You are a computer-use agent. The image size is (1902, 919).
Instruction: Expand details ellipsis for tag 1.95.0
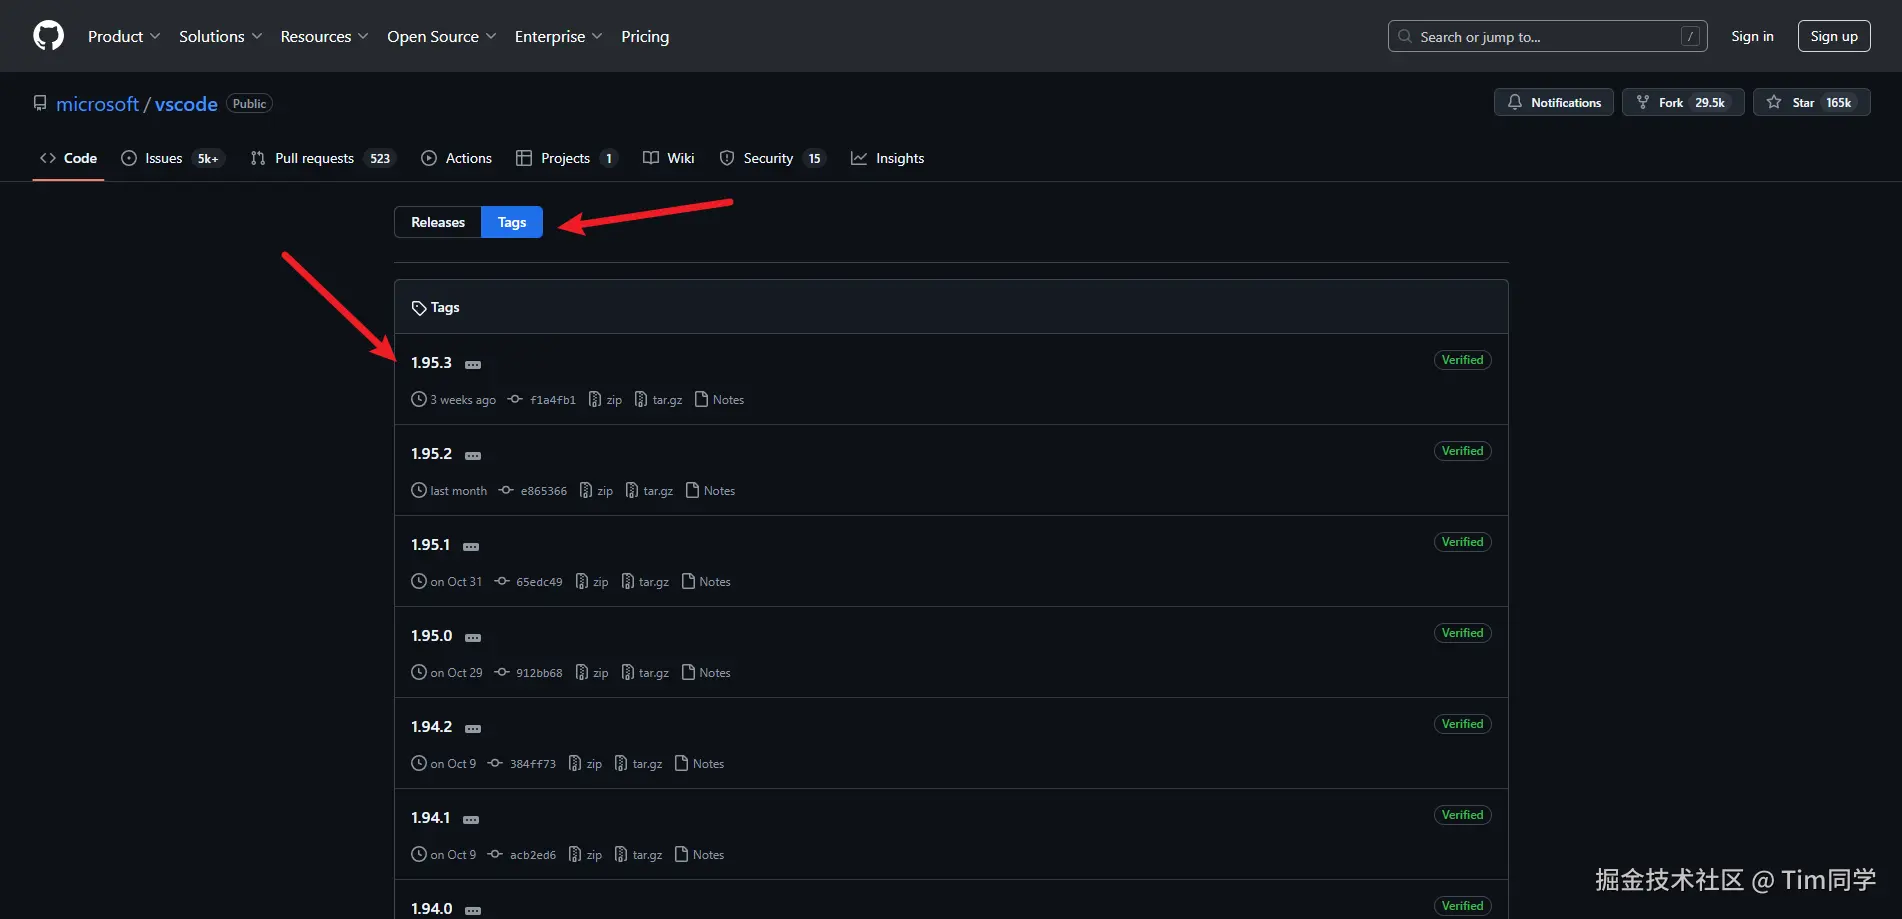[473, 638]
